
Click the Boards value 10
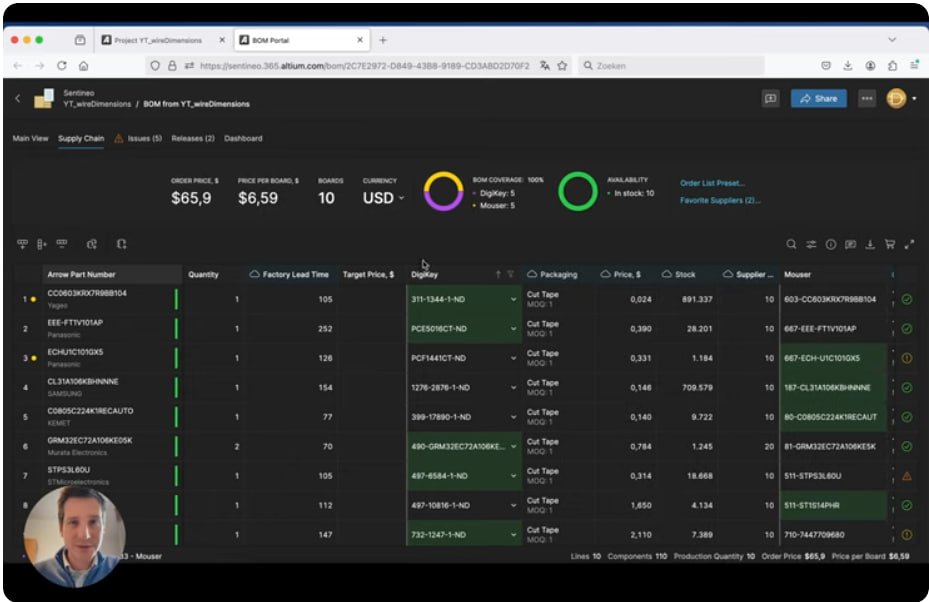tap(326, 198)
